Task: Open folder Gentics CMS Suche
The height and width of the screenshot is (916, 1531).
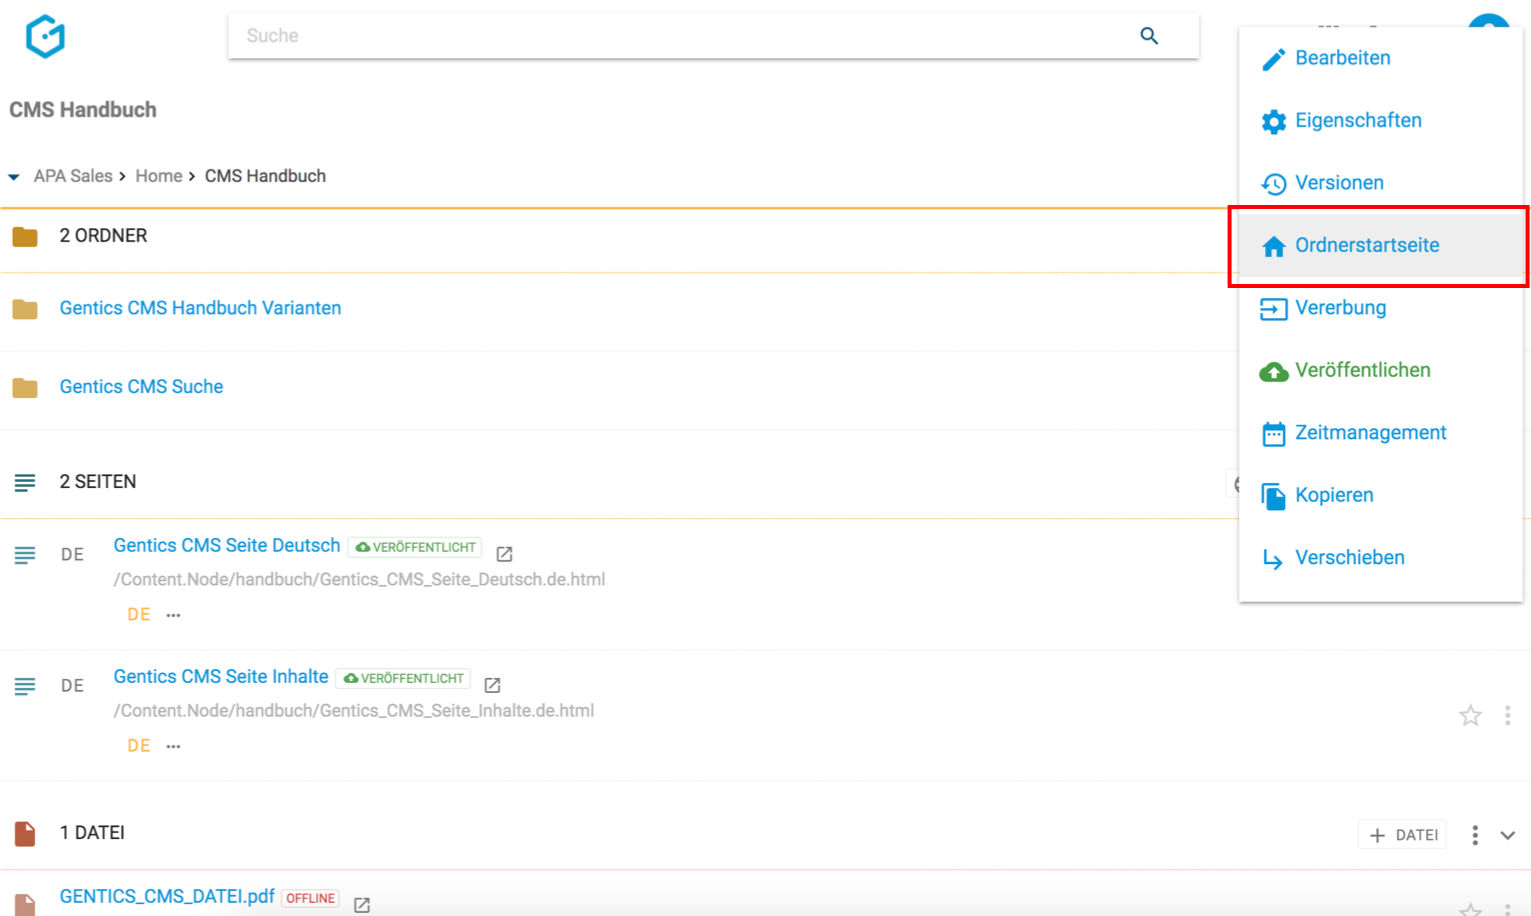Action: 141,387
